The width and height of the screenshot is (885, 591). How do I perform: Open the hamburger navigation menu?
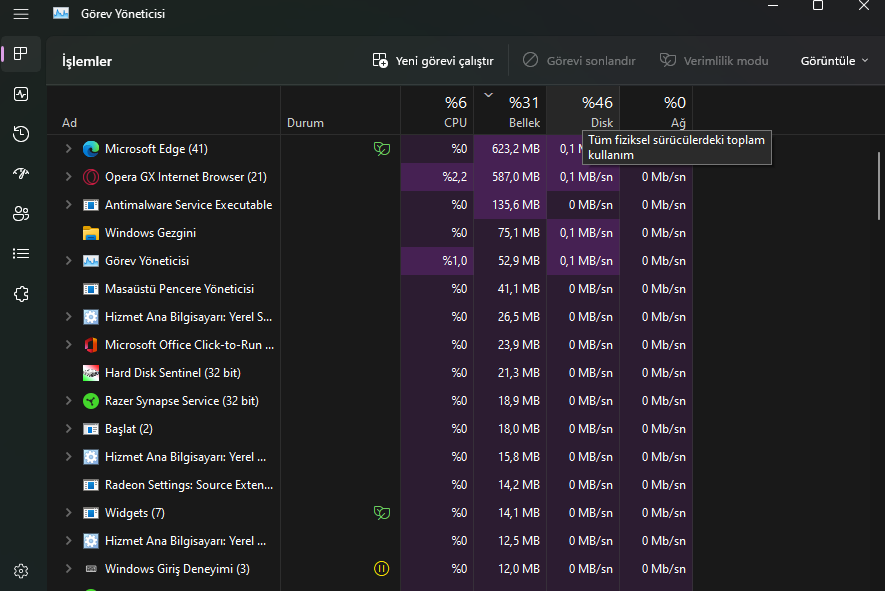[21, 14]
